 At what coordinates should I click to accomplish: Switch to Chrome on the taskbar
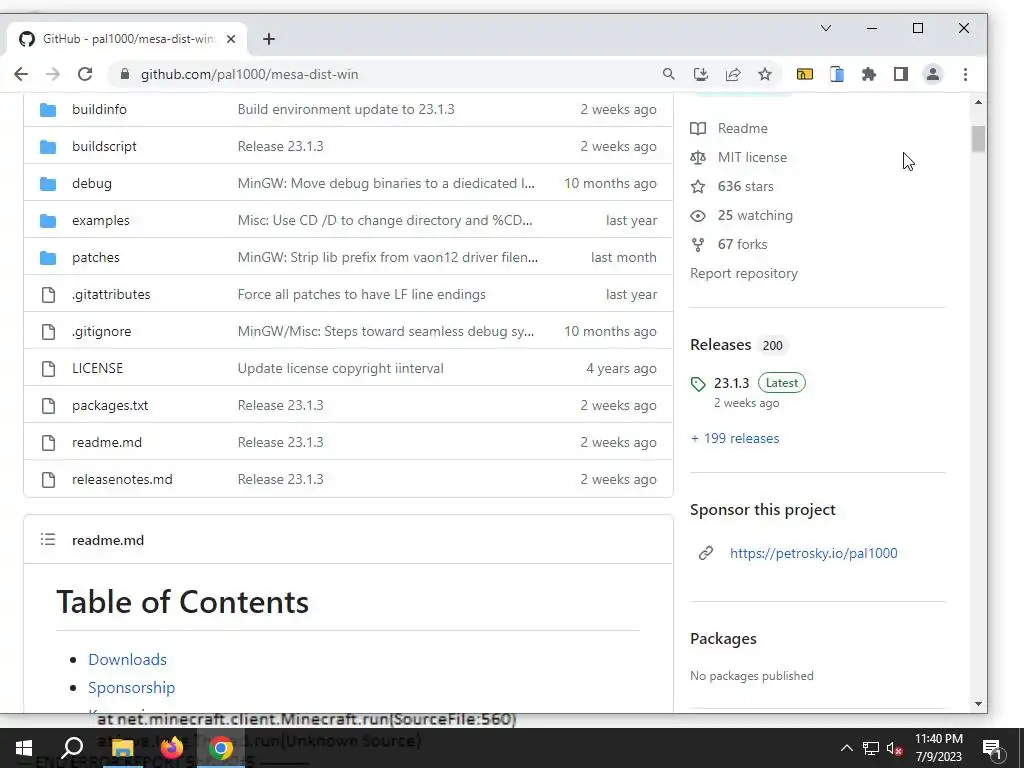point(221,748)
